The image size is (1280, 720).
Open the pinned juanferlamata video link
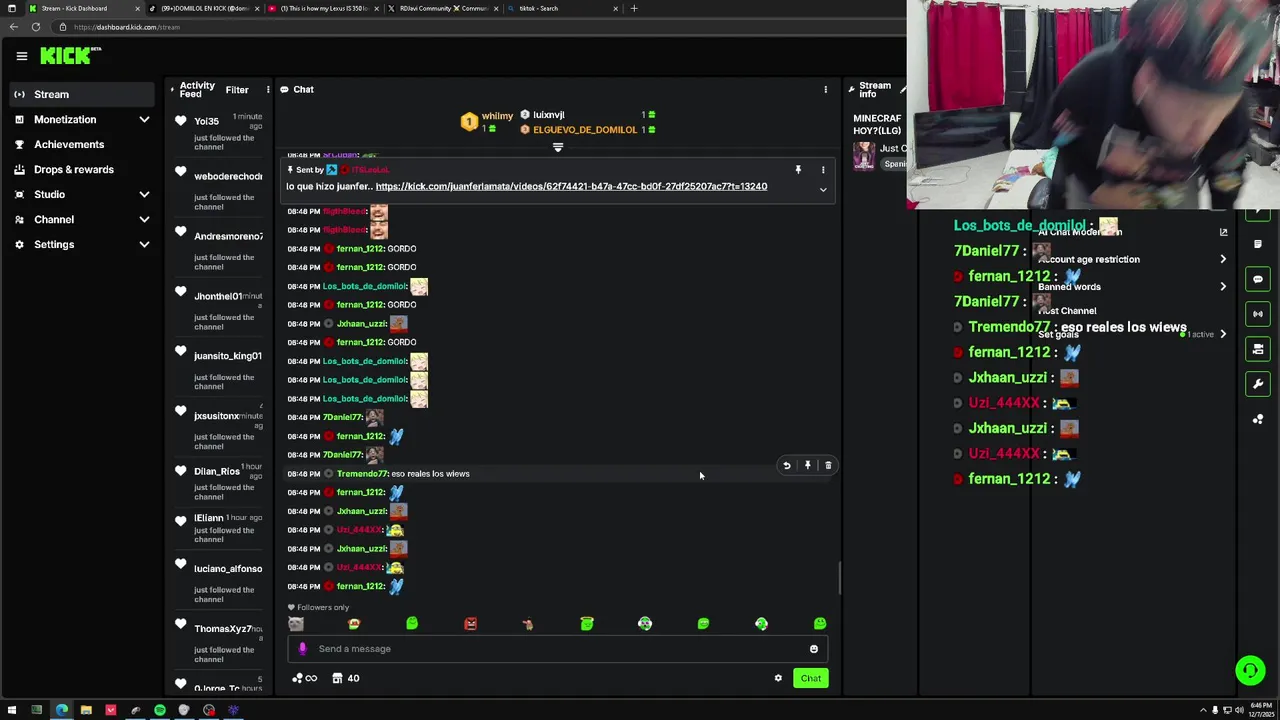[571, 186]
